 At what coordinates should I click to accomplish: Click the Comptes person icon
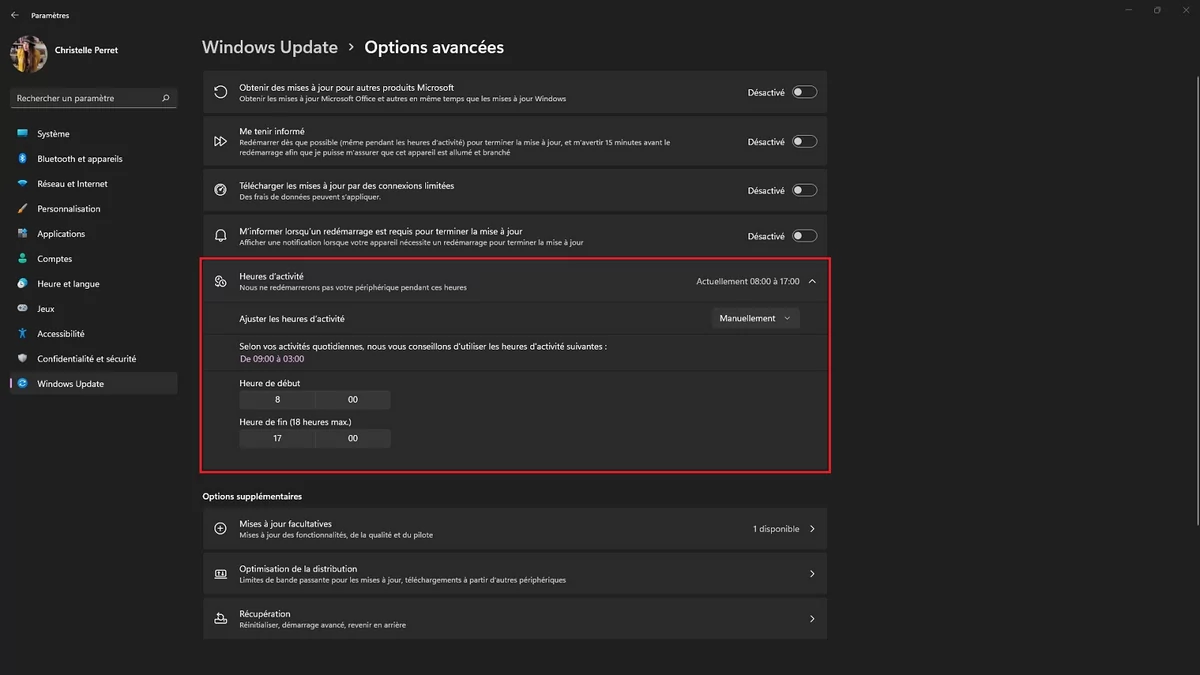[23, 259]
